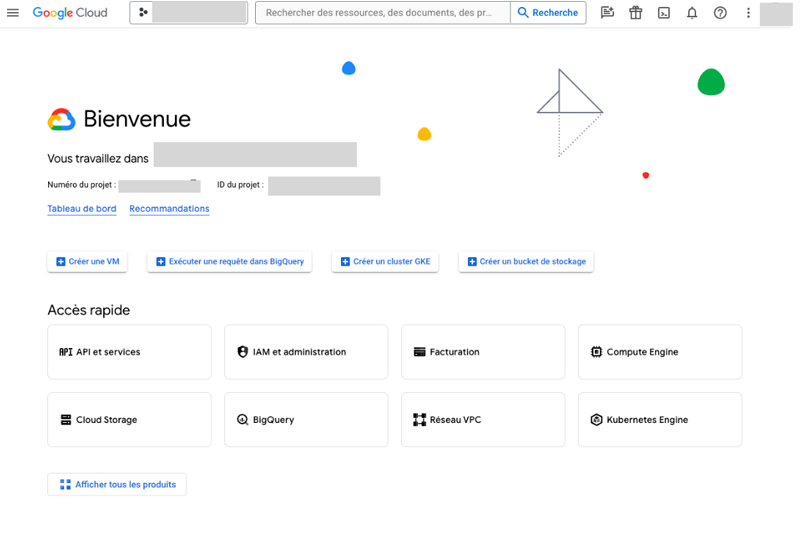
Task: Click the 'Numéro du projet :' label
Action: click(x=82, y=185)
